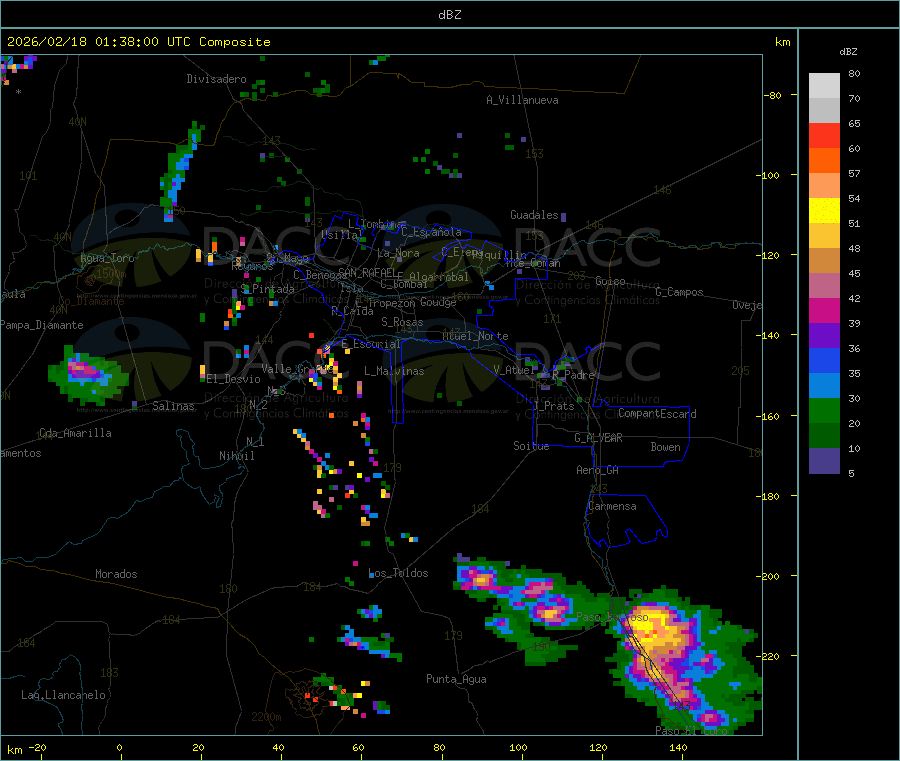Image resolution: width=900 pixels, height=761 pixels.
Task: Select the Morados place label
Action: 117,574
